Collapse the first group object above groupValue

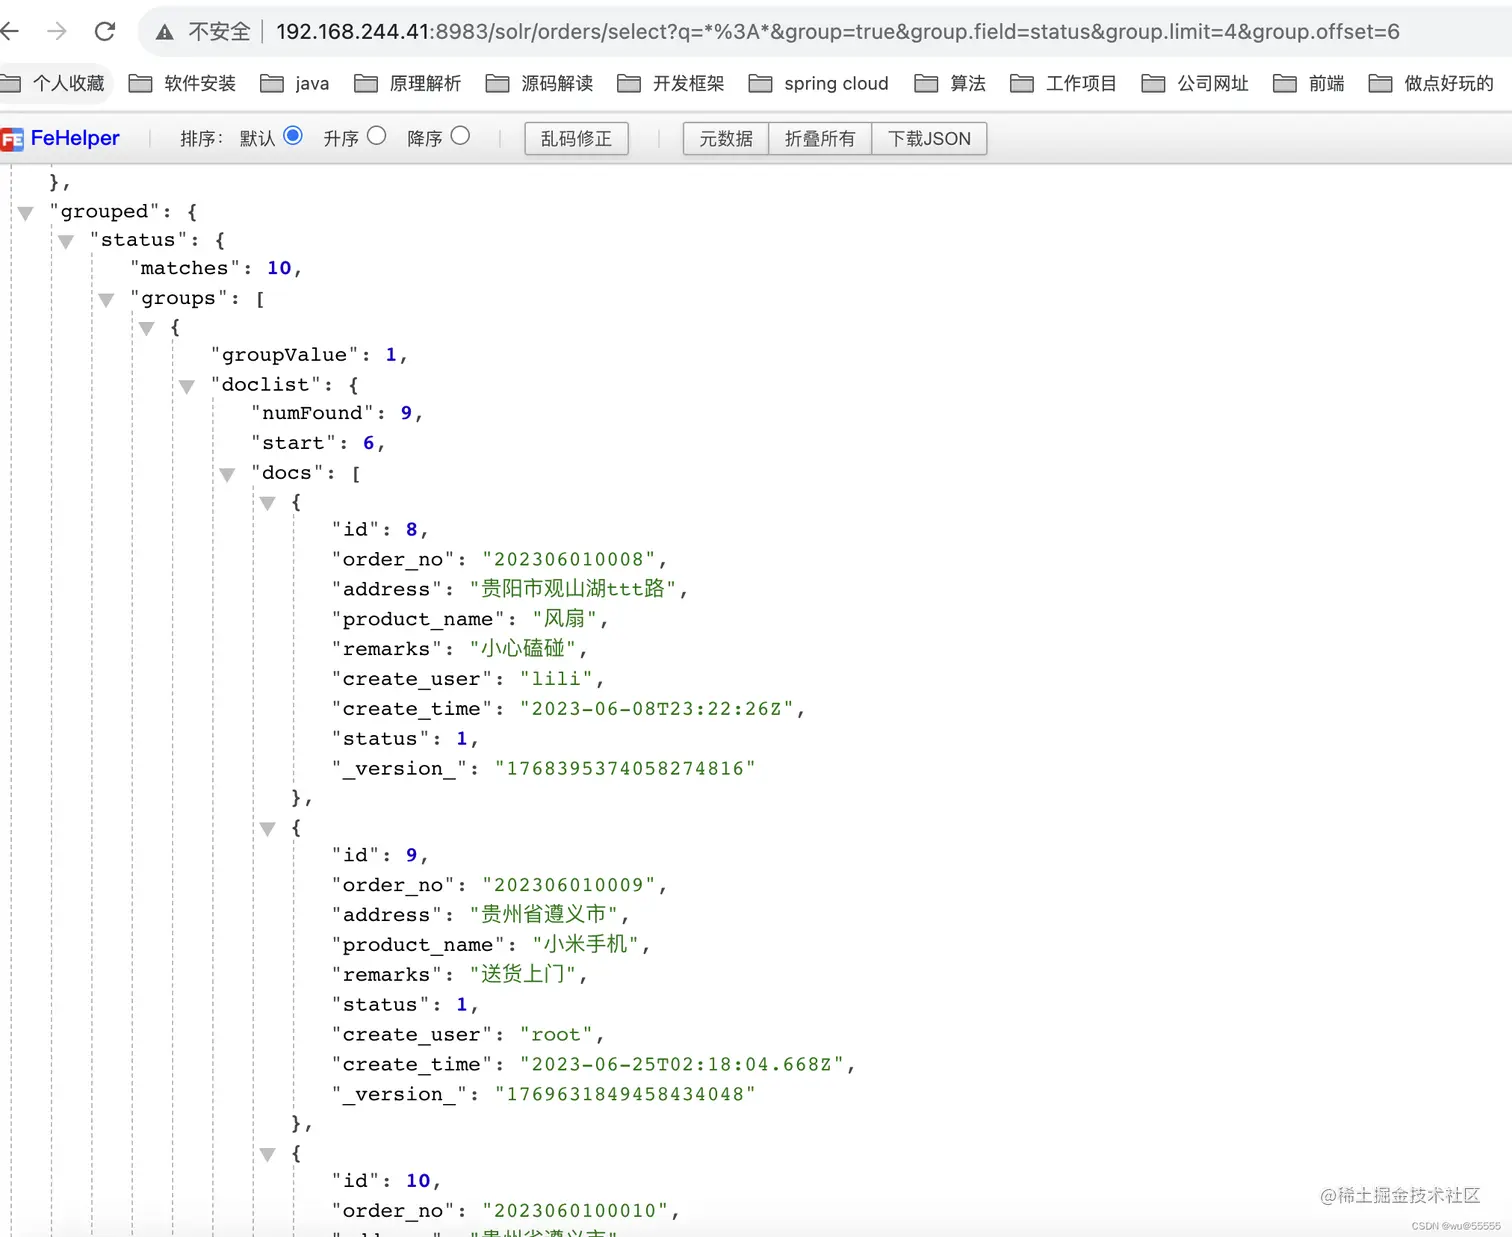[x=147, y=329]
